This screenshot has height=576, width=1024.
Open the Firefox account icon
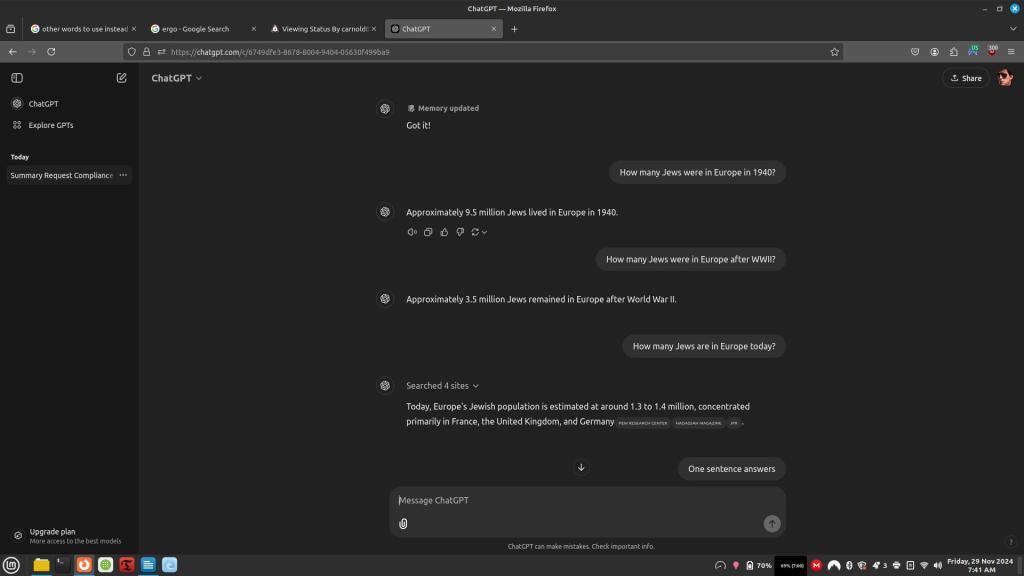click(935, 52)
